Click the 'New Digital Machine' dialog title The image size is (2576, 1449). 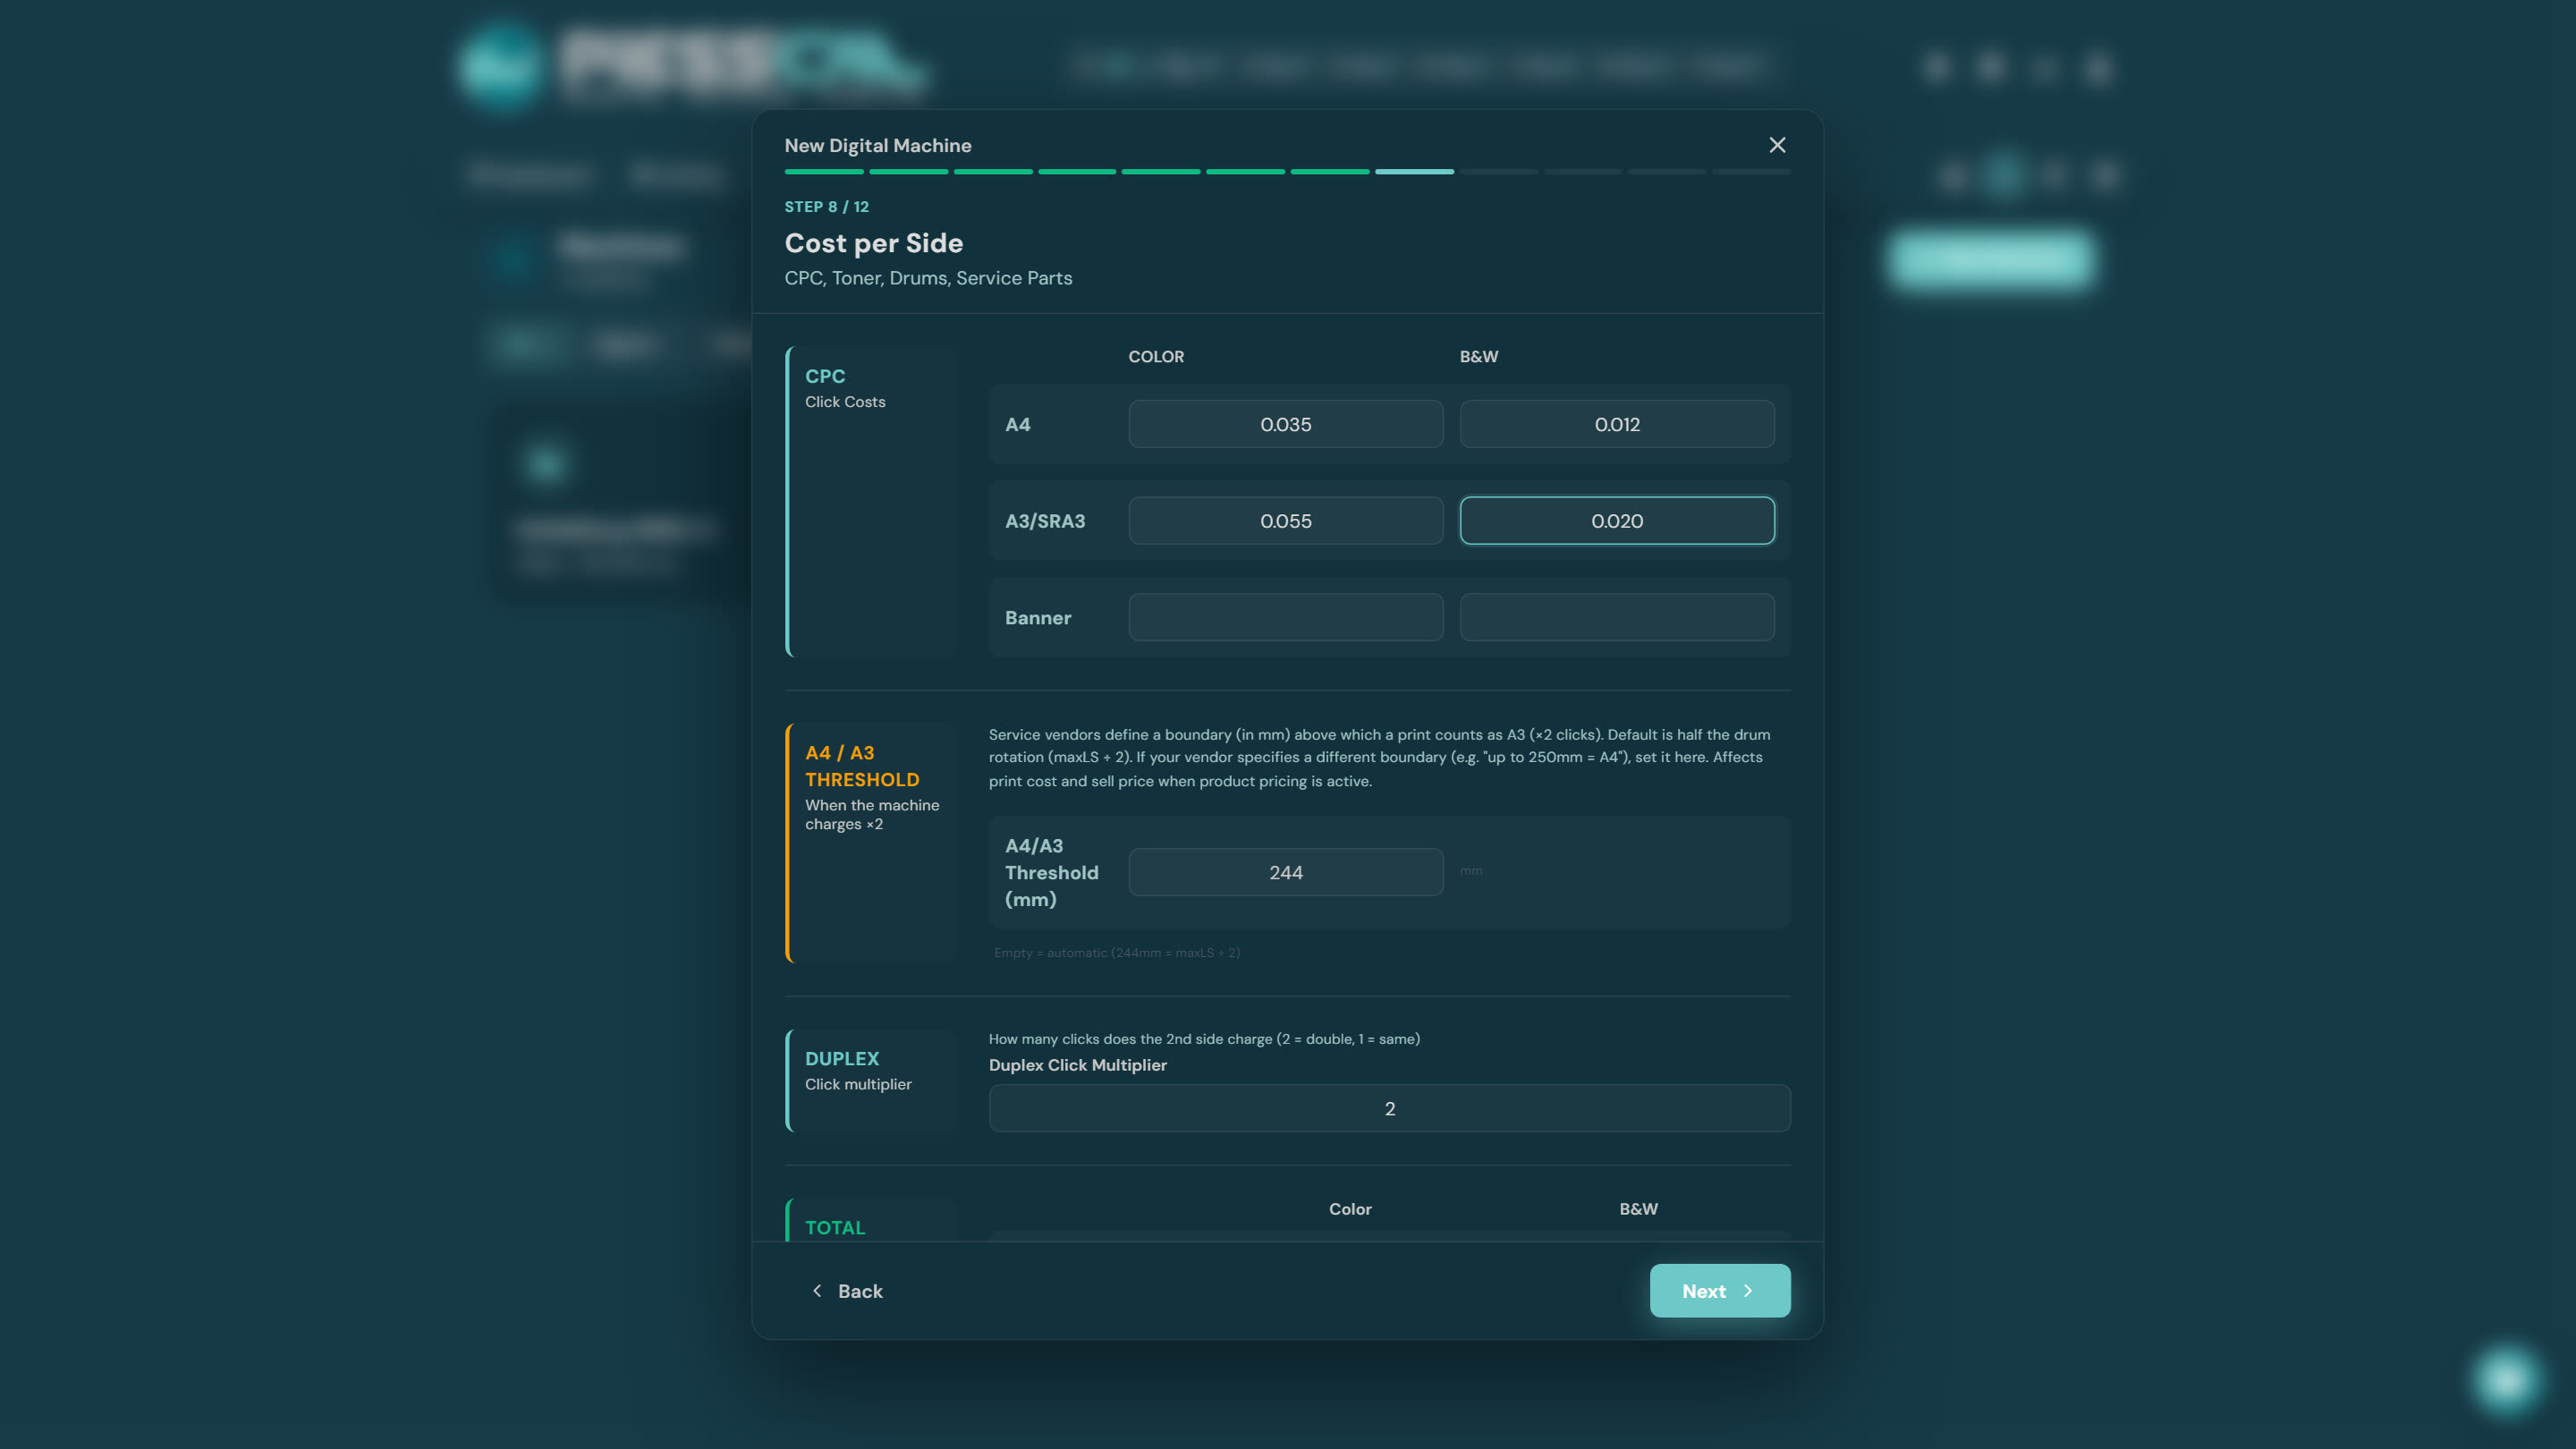click(877, 146)
